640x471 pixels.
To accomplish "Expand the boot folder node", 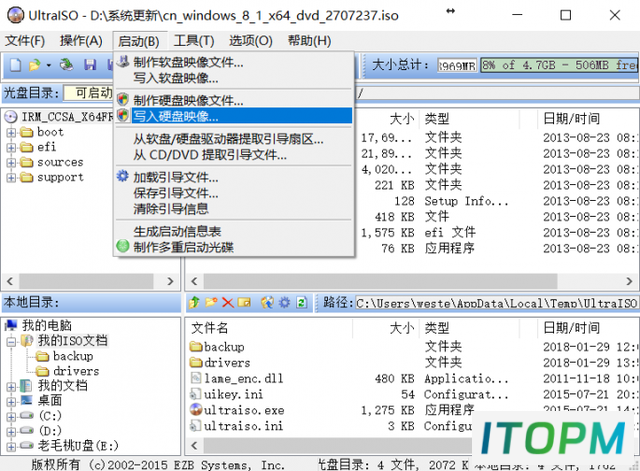I will tap(11, 133).
